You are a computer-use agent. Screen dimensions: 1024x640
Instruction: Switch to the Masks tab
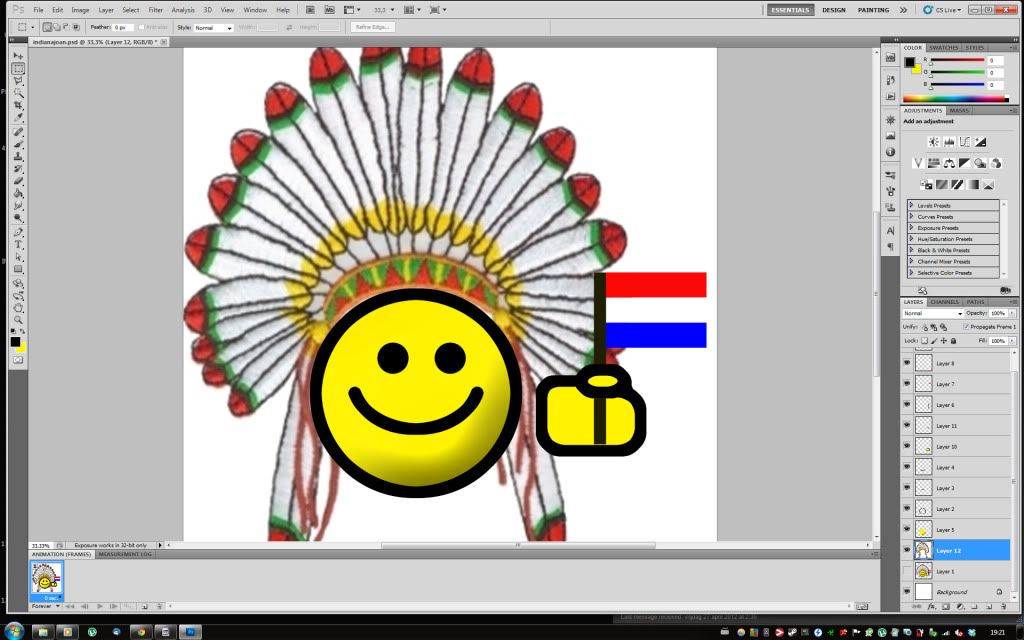tap(959, 110)
